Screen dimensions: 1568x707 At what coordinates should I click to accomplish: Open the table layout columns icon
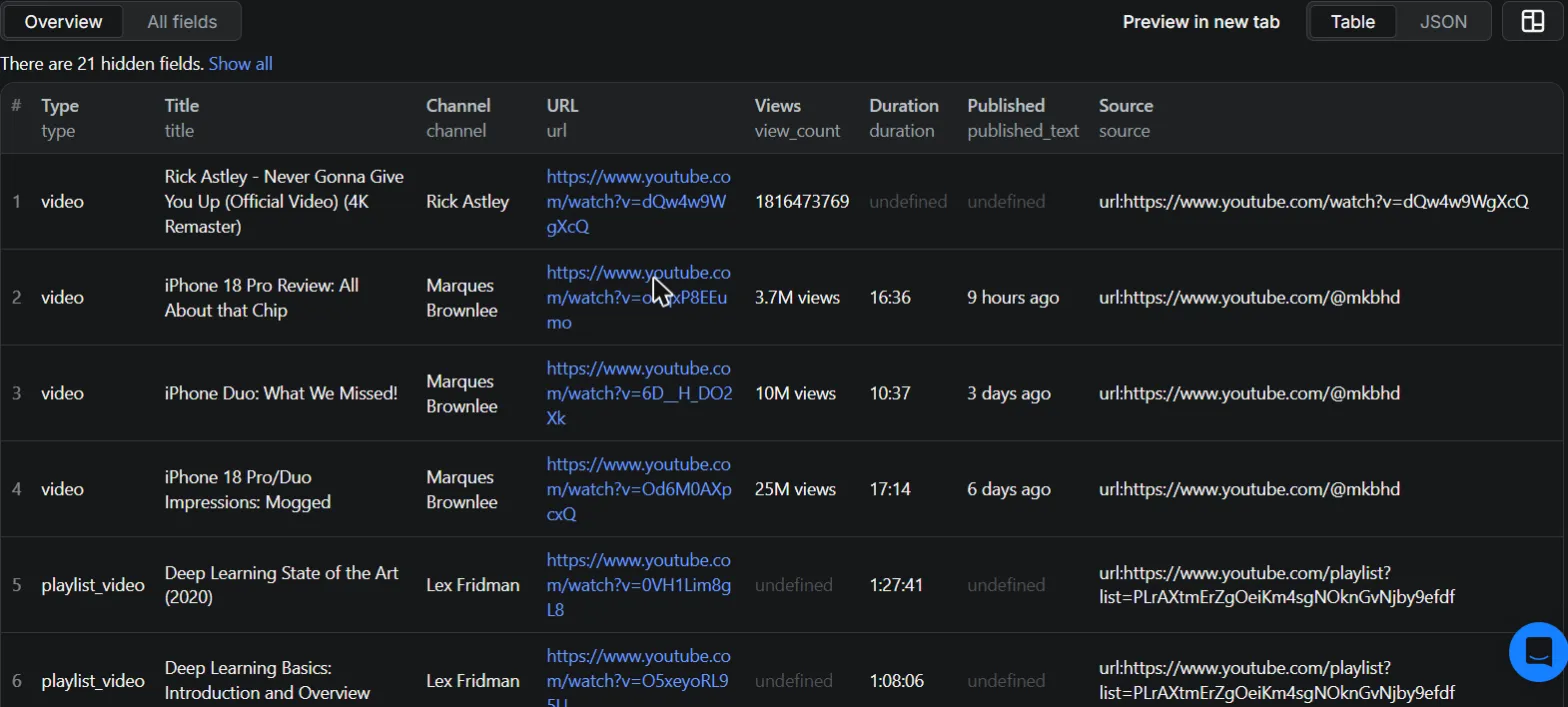pyautogui.click(x=1533, y=21)
